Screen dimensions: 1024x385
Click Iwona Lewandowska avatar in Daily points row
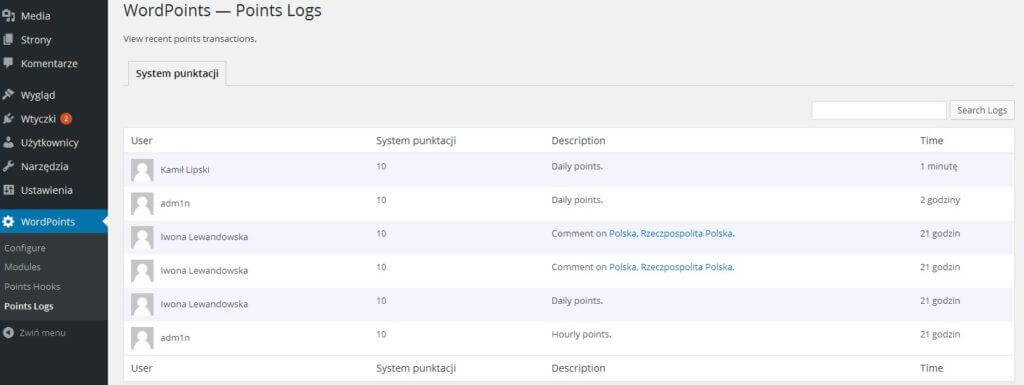pos(142,304)
